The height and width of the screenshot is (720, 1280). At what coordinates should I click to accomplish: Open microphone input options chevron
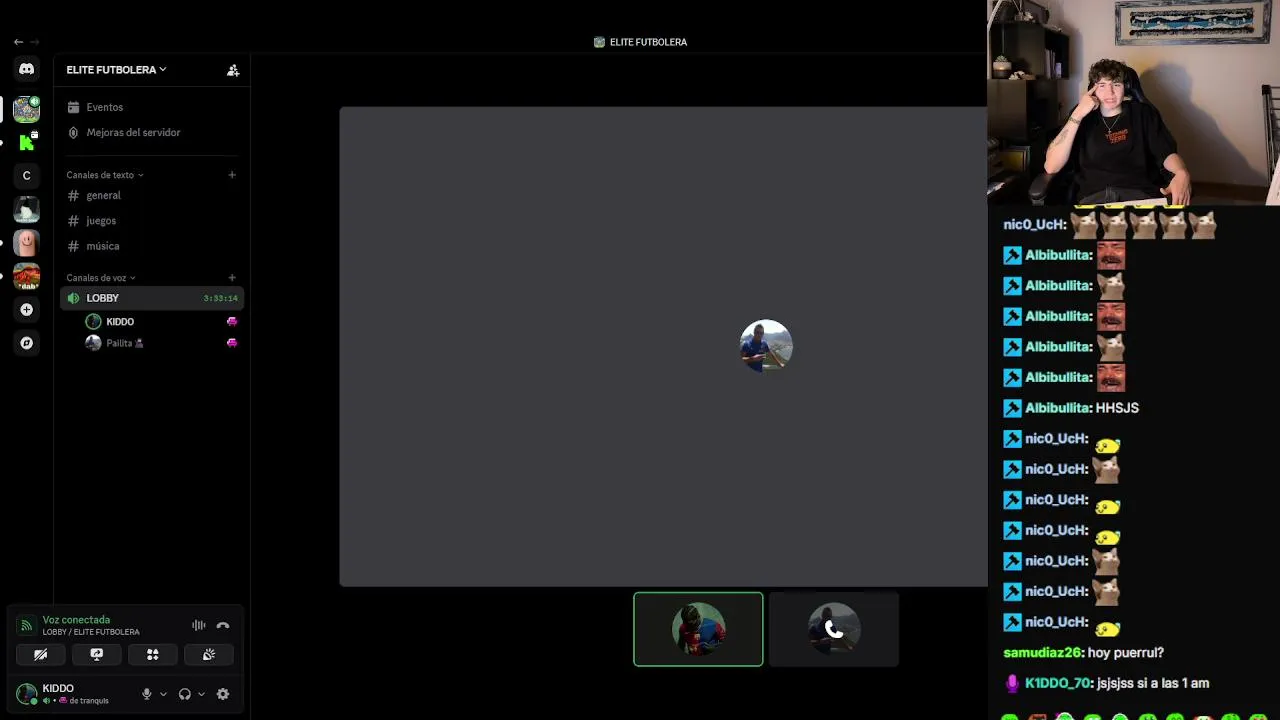[x=163, y=694]
